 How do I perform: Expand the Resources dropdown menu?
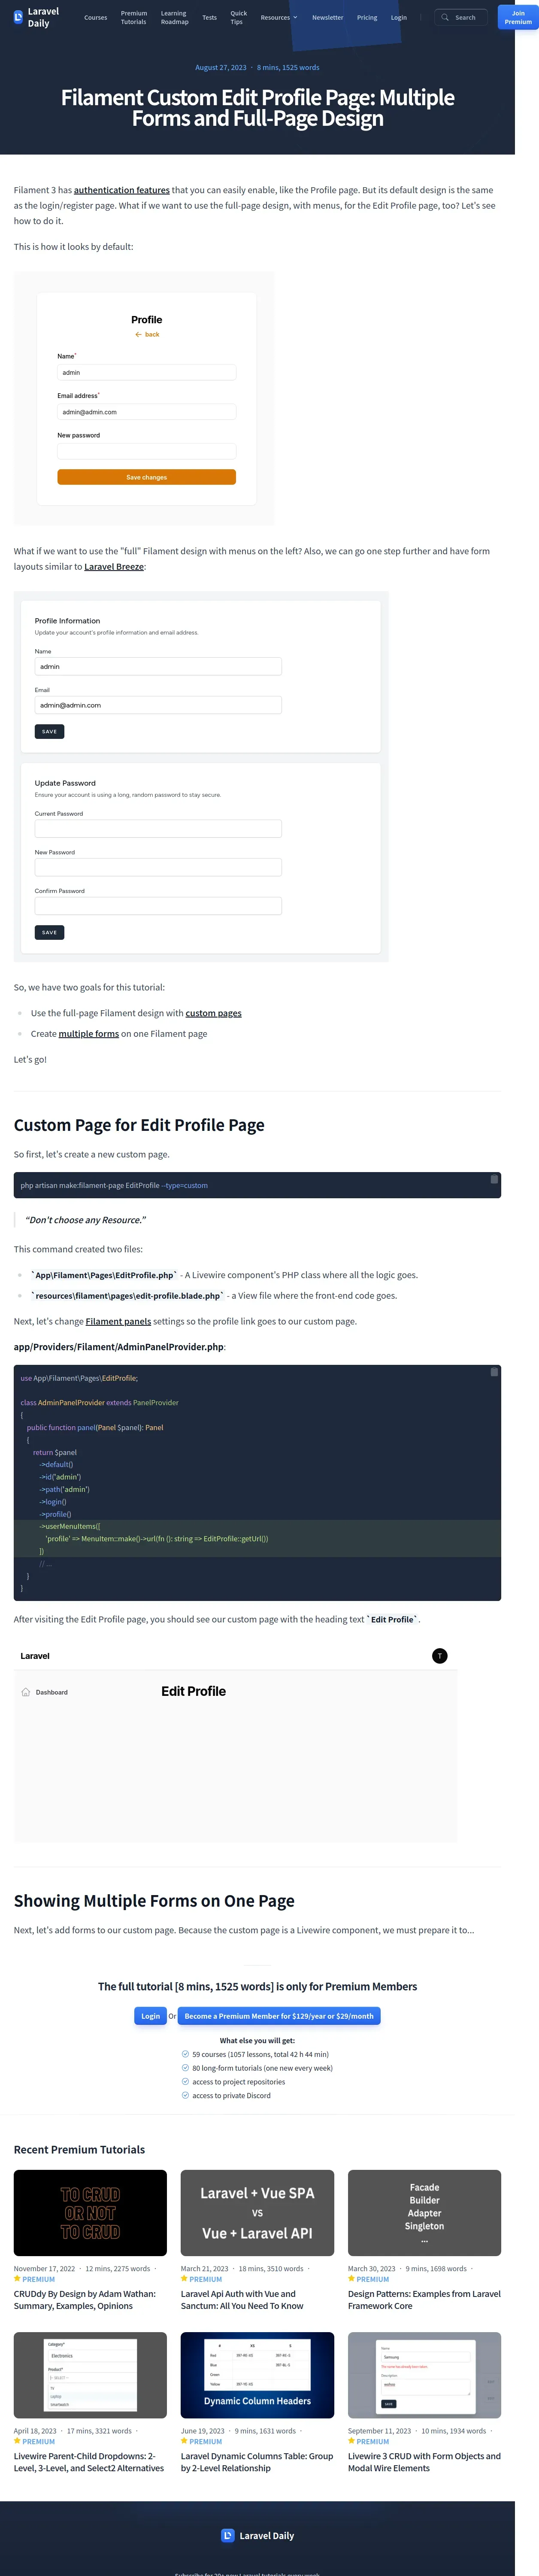[x=279, y=17]
